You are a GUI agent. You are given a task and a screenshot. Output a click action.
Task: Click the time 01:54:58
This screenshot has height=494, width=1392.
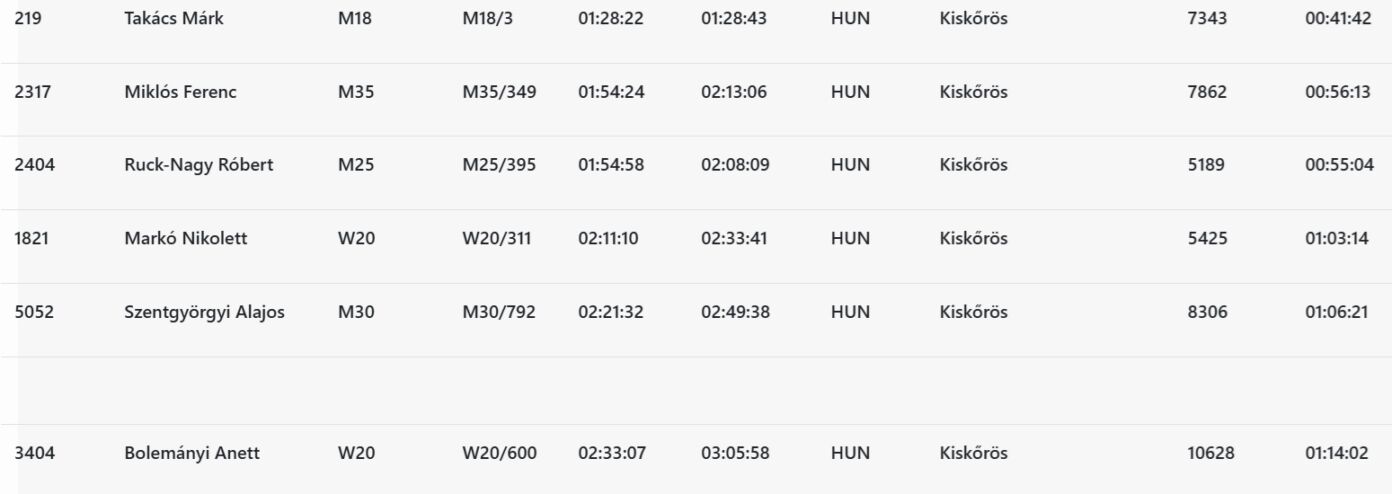611,165
